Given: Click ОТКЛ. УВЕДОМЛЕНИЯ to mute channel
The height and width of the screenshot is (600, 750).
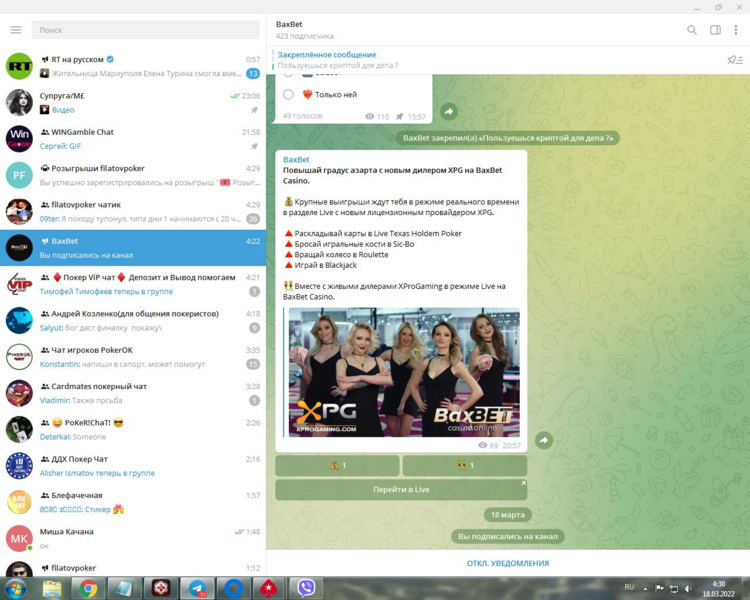Looking at the screenshot, I should click(x=508, y=563).
